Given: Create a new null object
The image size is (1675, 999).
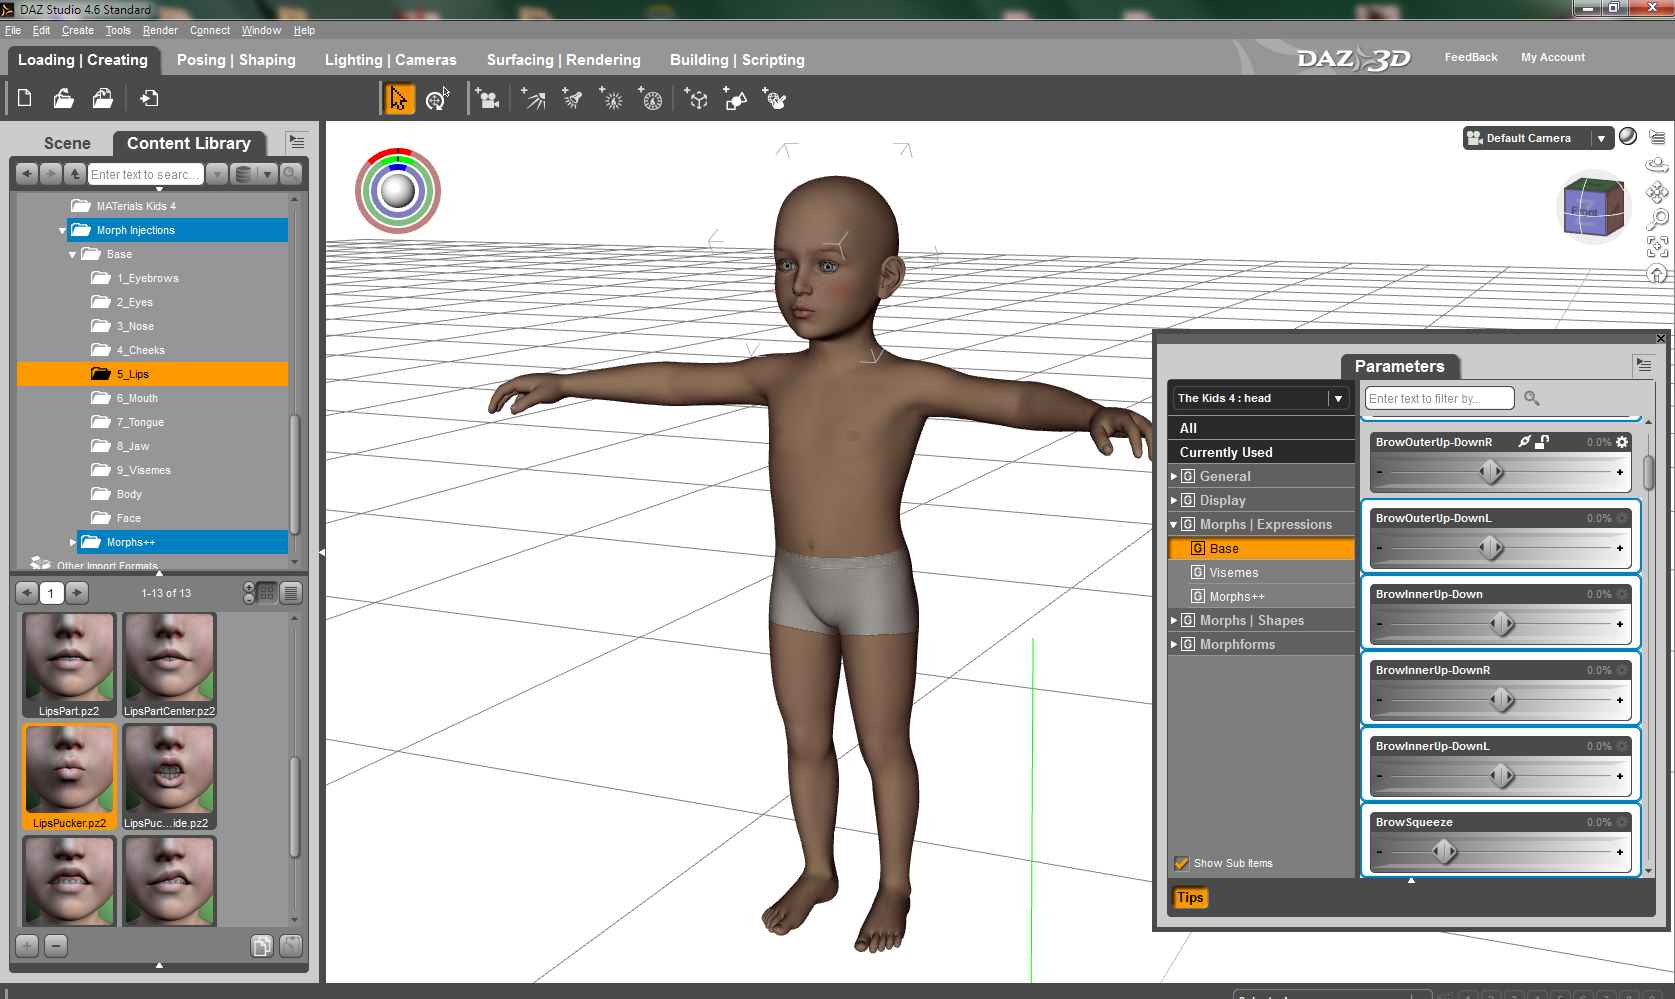Looking at the screenshot, I should 697,99.
